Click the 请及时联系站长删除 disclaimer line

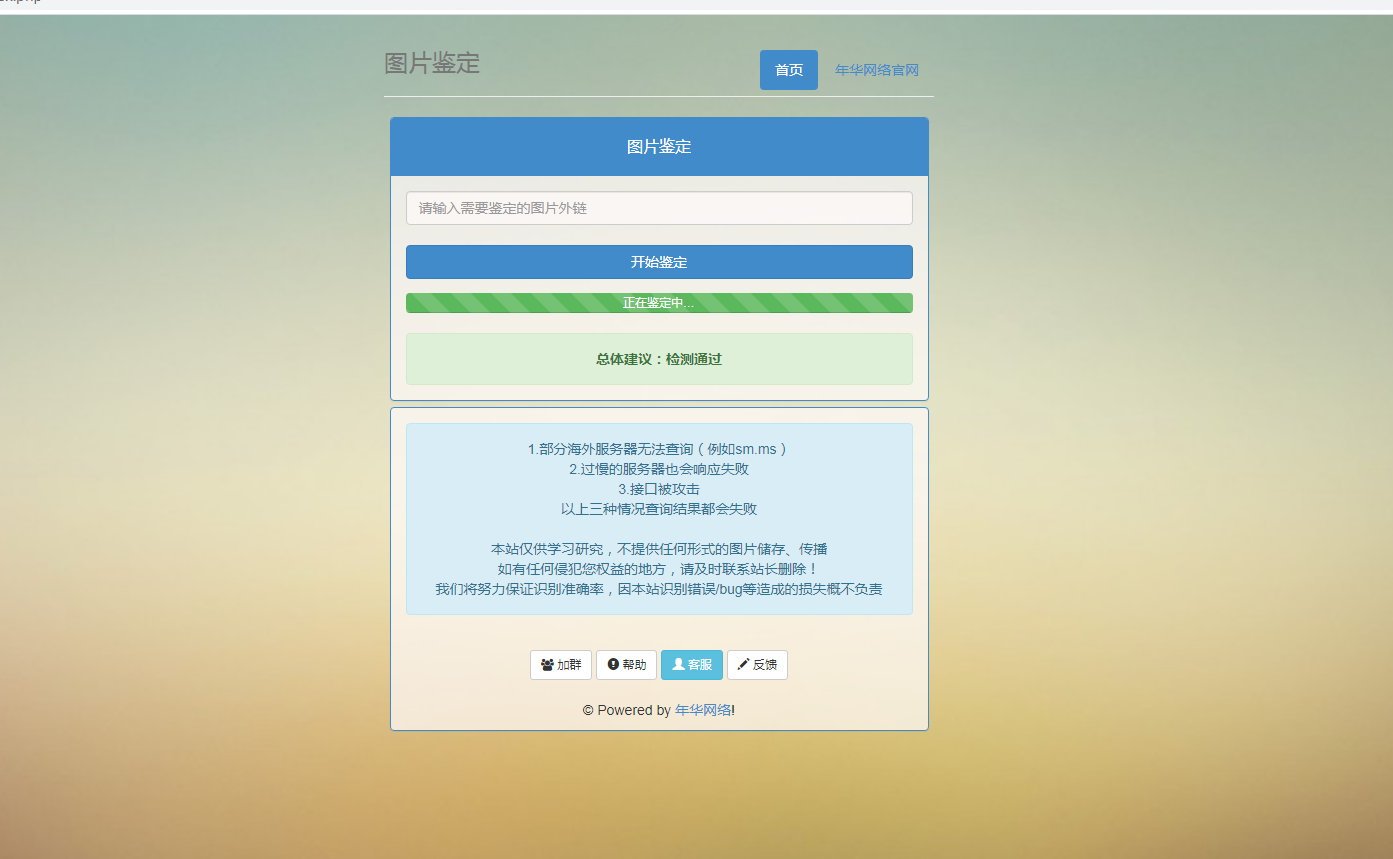coord(659,569)
